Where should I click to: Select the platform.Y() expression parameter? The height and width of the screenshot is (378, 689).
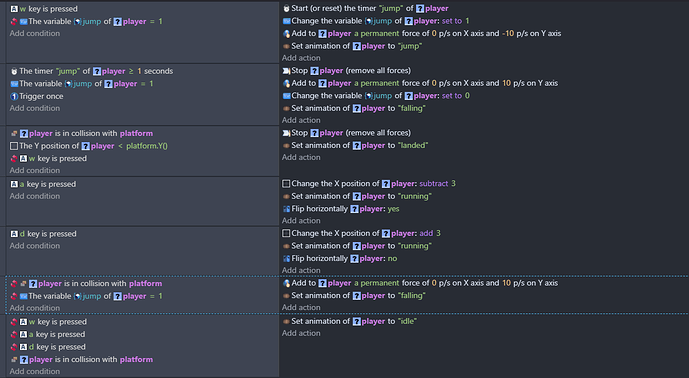pyautogui.click(x=147, y=146)
